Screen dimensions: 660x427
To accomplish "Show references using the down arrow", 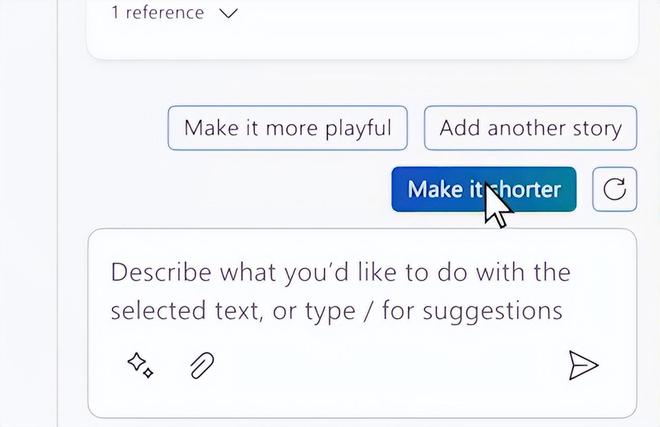I will [228, 14].
